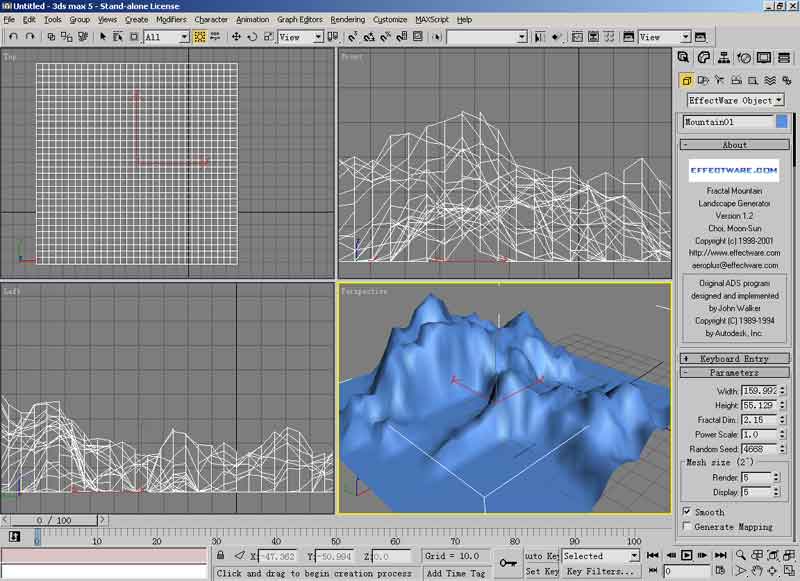The image size is (800, 581).
Task: Click the Undo arrow in the main toolbar
Action: [13, 37]
